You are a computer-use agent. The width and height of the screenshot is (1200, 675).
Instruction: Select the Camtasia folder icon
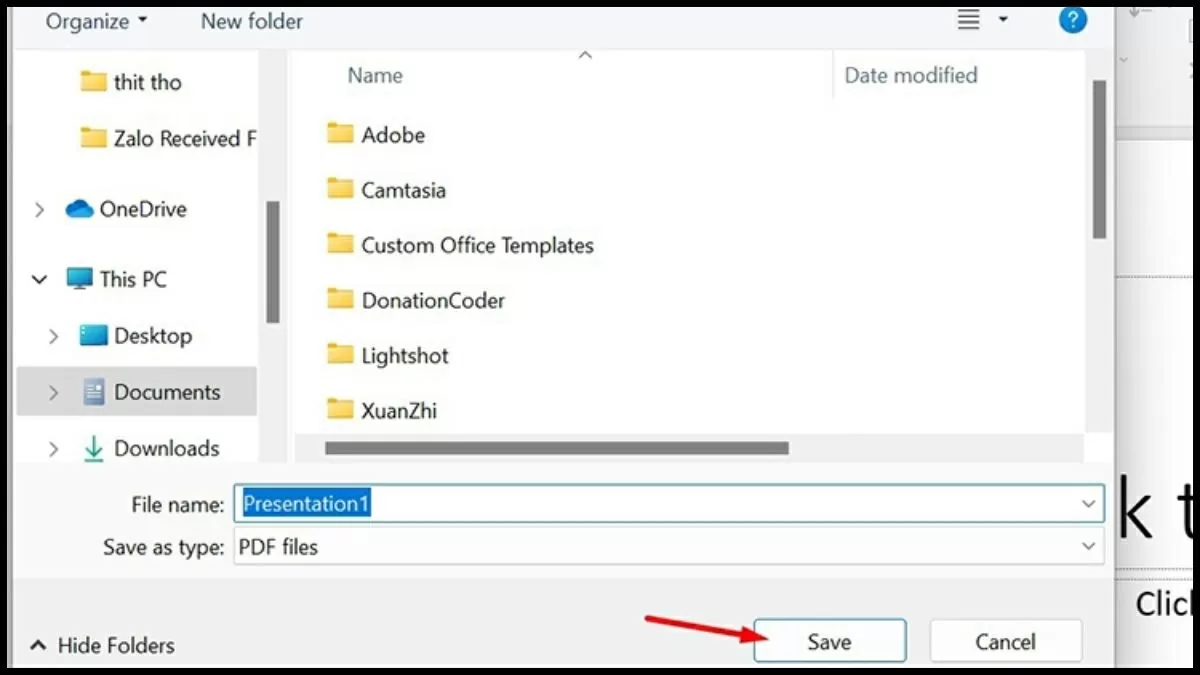pos(341,189)
